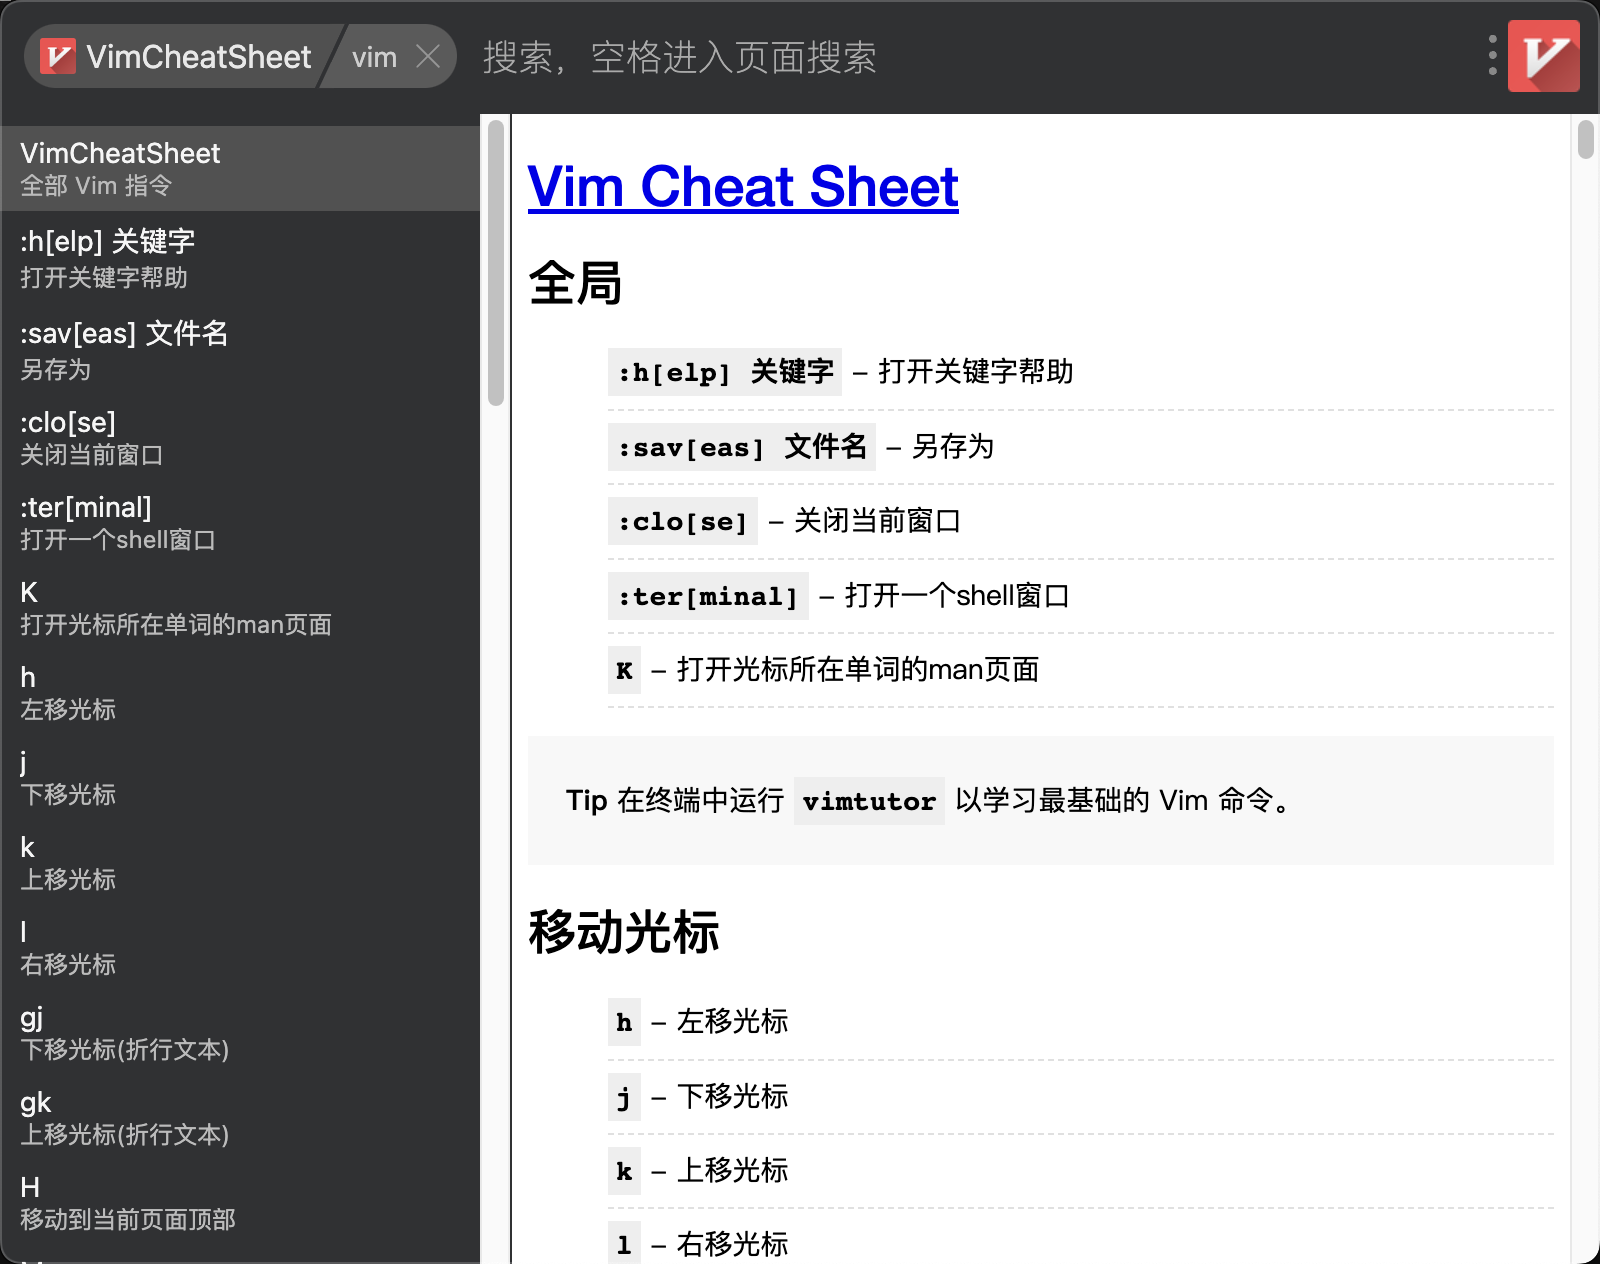Select the :ter[minal] list item
The height and width of the screenshot is (1264, 1600).
pos(240,522)
